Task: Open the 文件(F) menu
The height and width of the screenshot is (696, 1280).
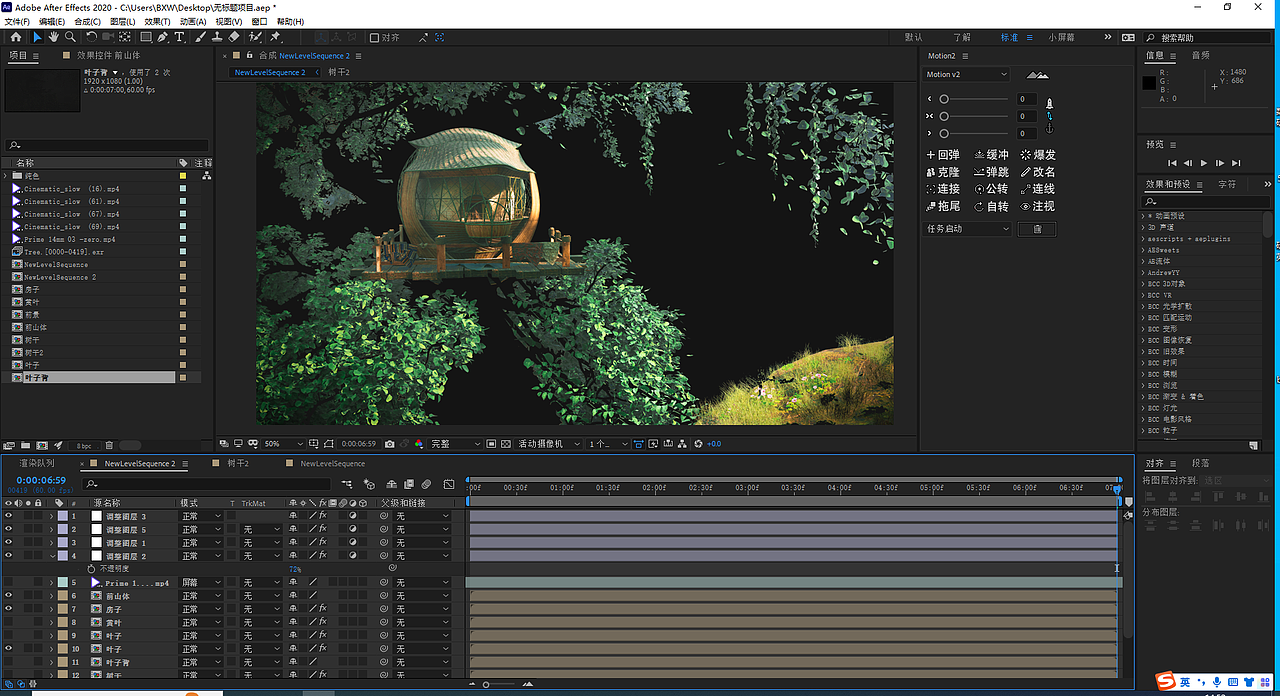Action: pos(17,21)
